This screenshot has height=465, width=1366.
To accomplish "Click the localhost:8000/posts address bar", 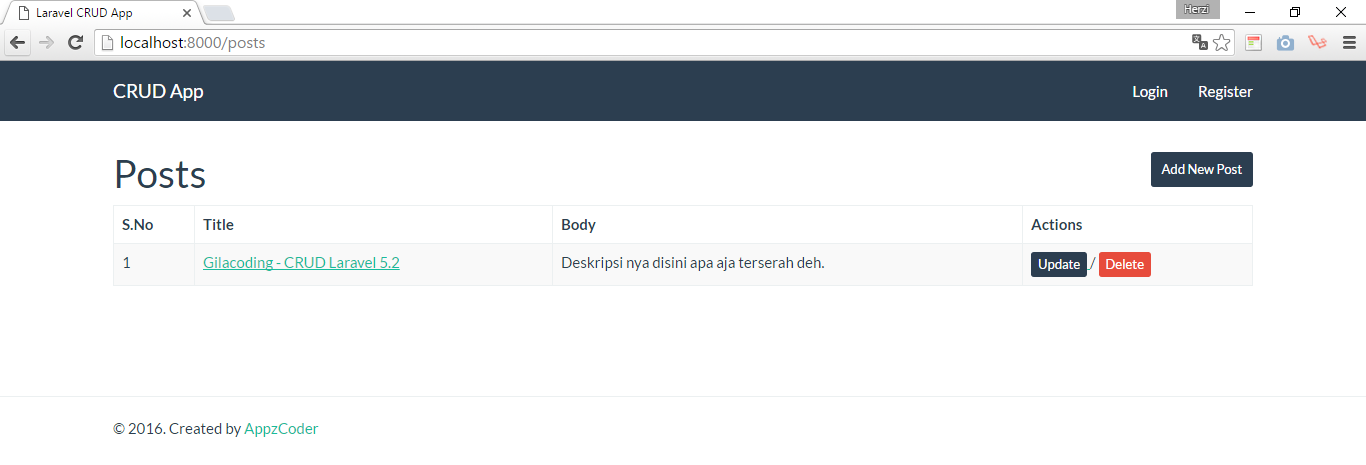I will pos(640,43).
